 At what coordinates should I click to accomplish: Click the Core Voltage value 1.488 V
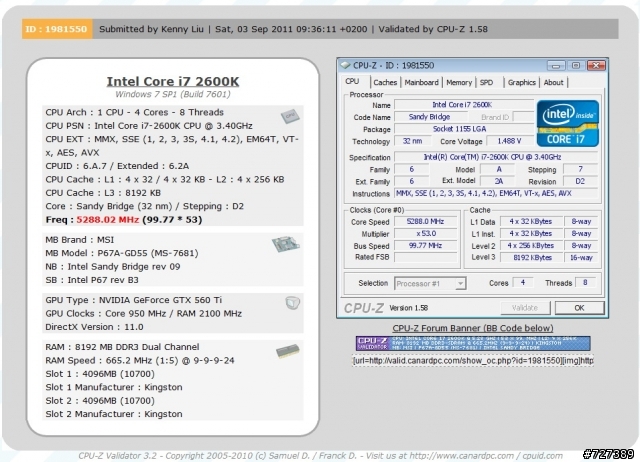(x=509, y=141)
